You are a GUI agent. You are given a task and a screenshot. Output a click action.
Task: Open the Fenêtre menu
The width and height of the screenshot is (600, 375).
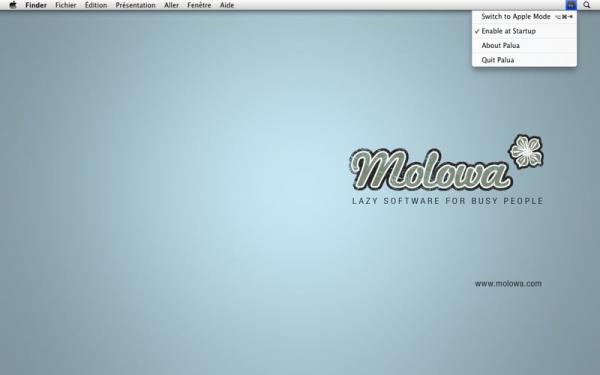coord(199,5)
